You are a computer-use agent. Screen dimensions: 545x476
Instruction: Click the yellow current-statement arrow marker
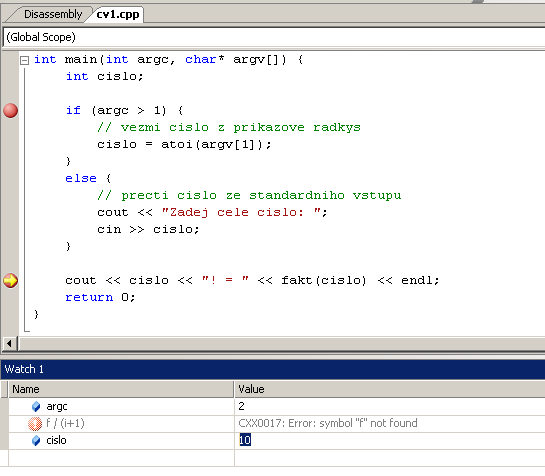point(10,281)
